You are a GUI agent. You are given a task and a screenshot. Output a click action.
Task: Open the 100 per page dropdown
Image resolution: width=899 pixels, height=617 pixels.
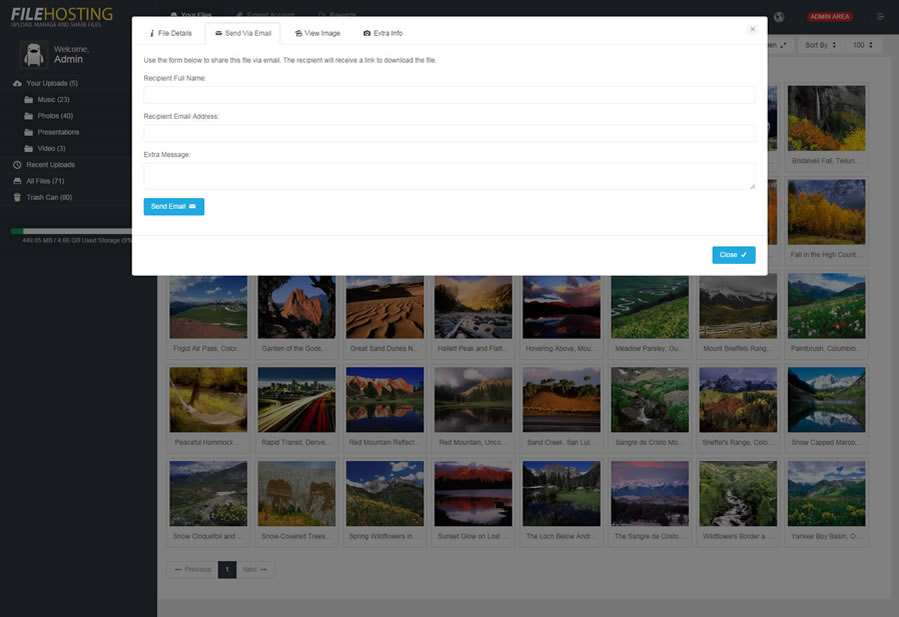[x=862, y=45]
